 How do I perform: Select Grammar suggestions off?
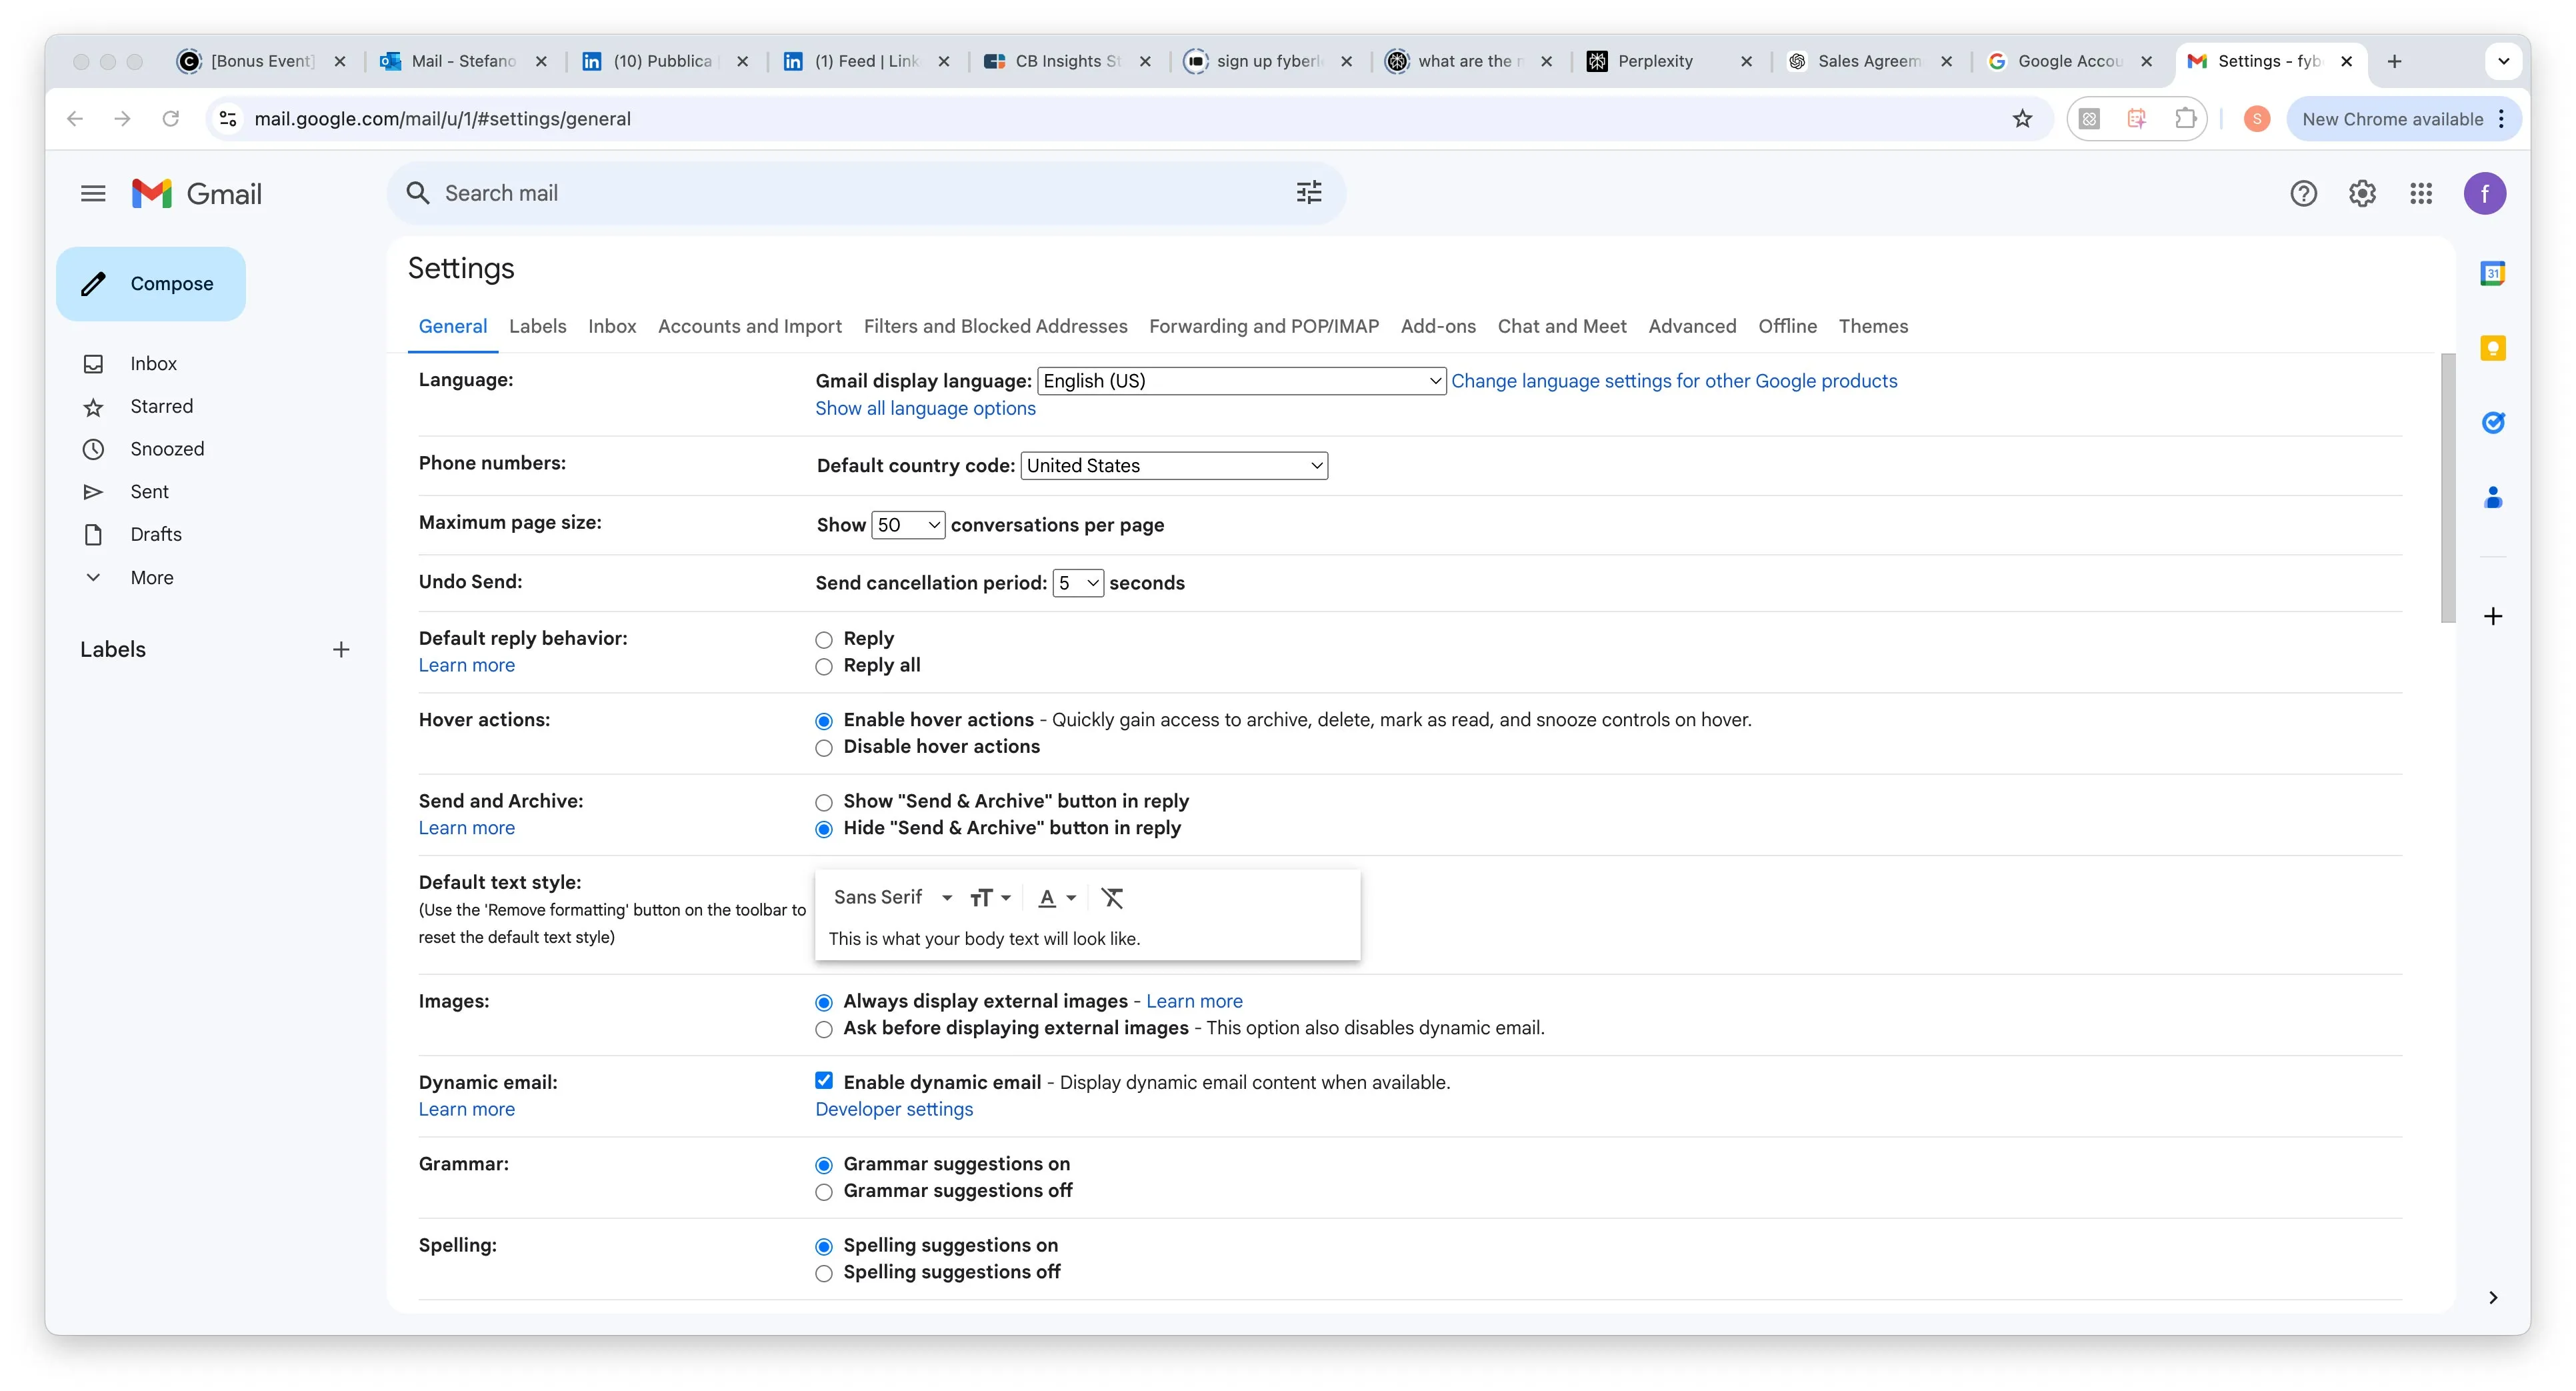(x=823, y=1192)
